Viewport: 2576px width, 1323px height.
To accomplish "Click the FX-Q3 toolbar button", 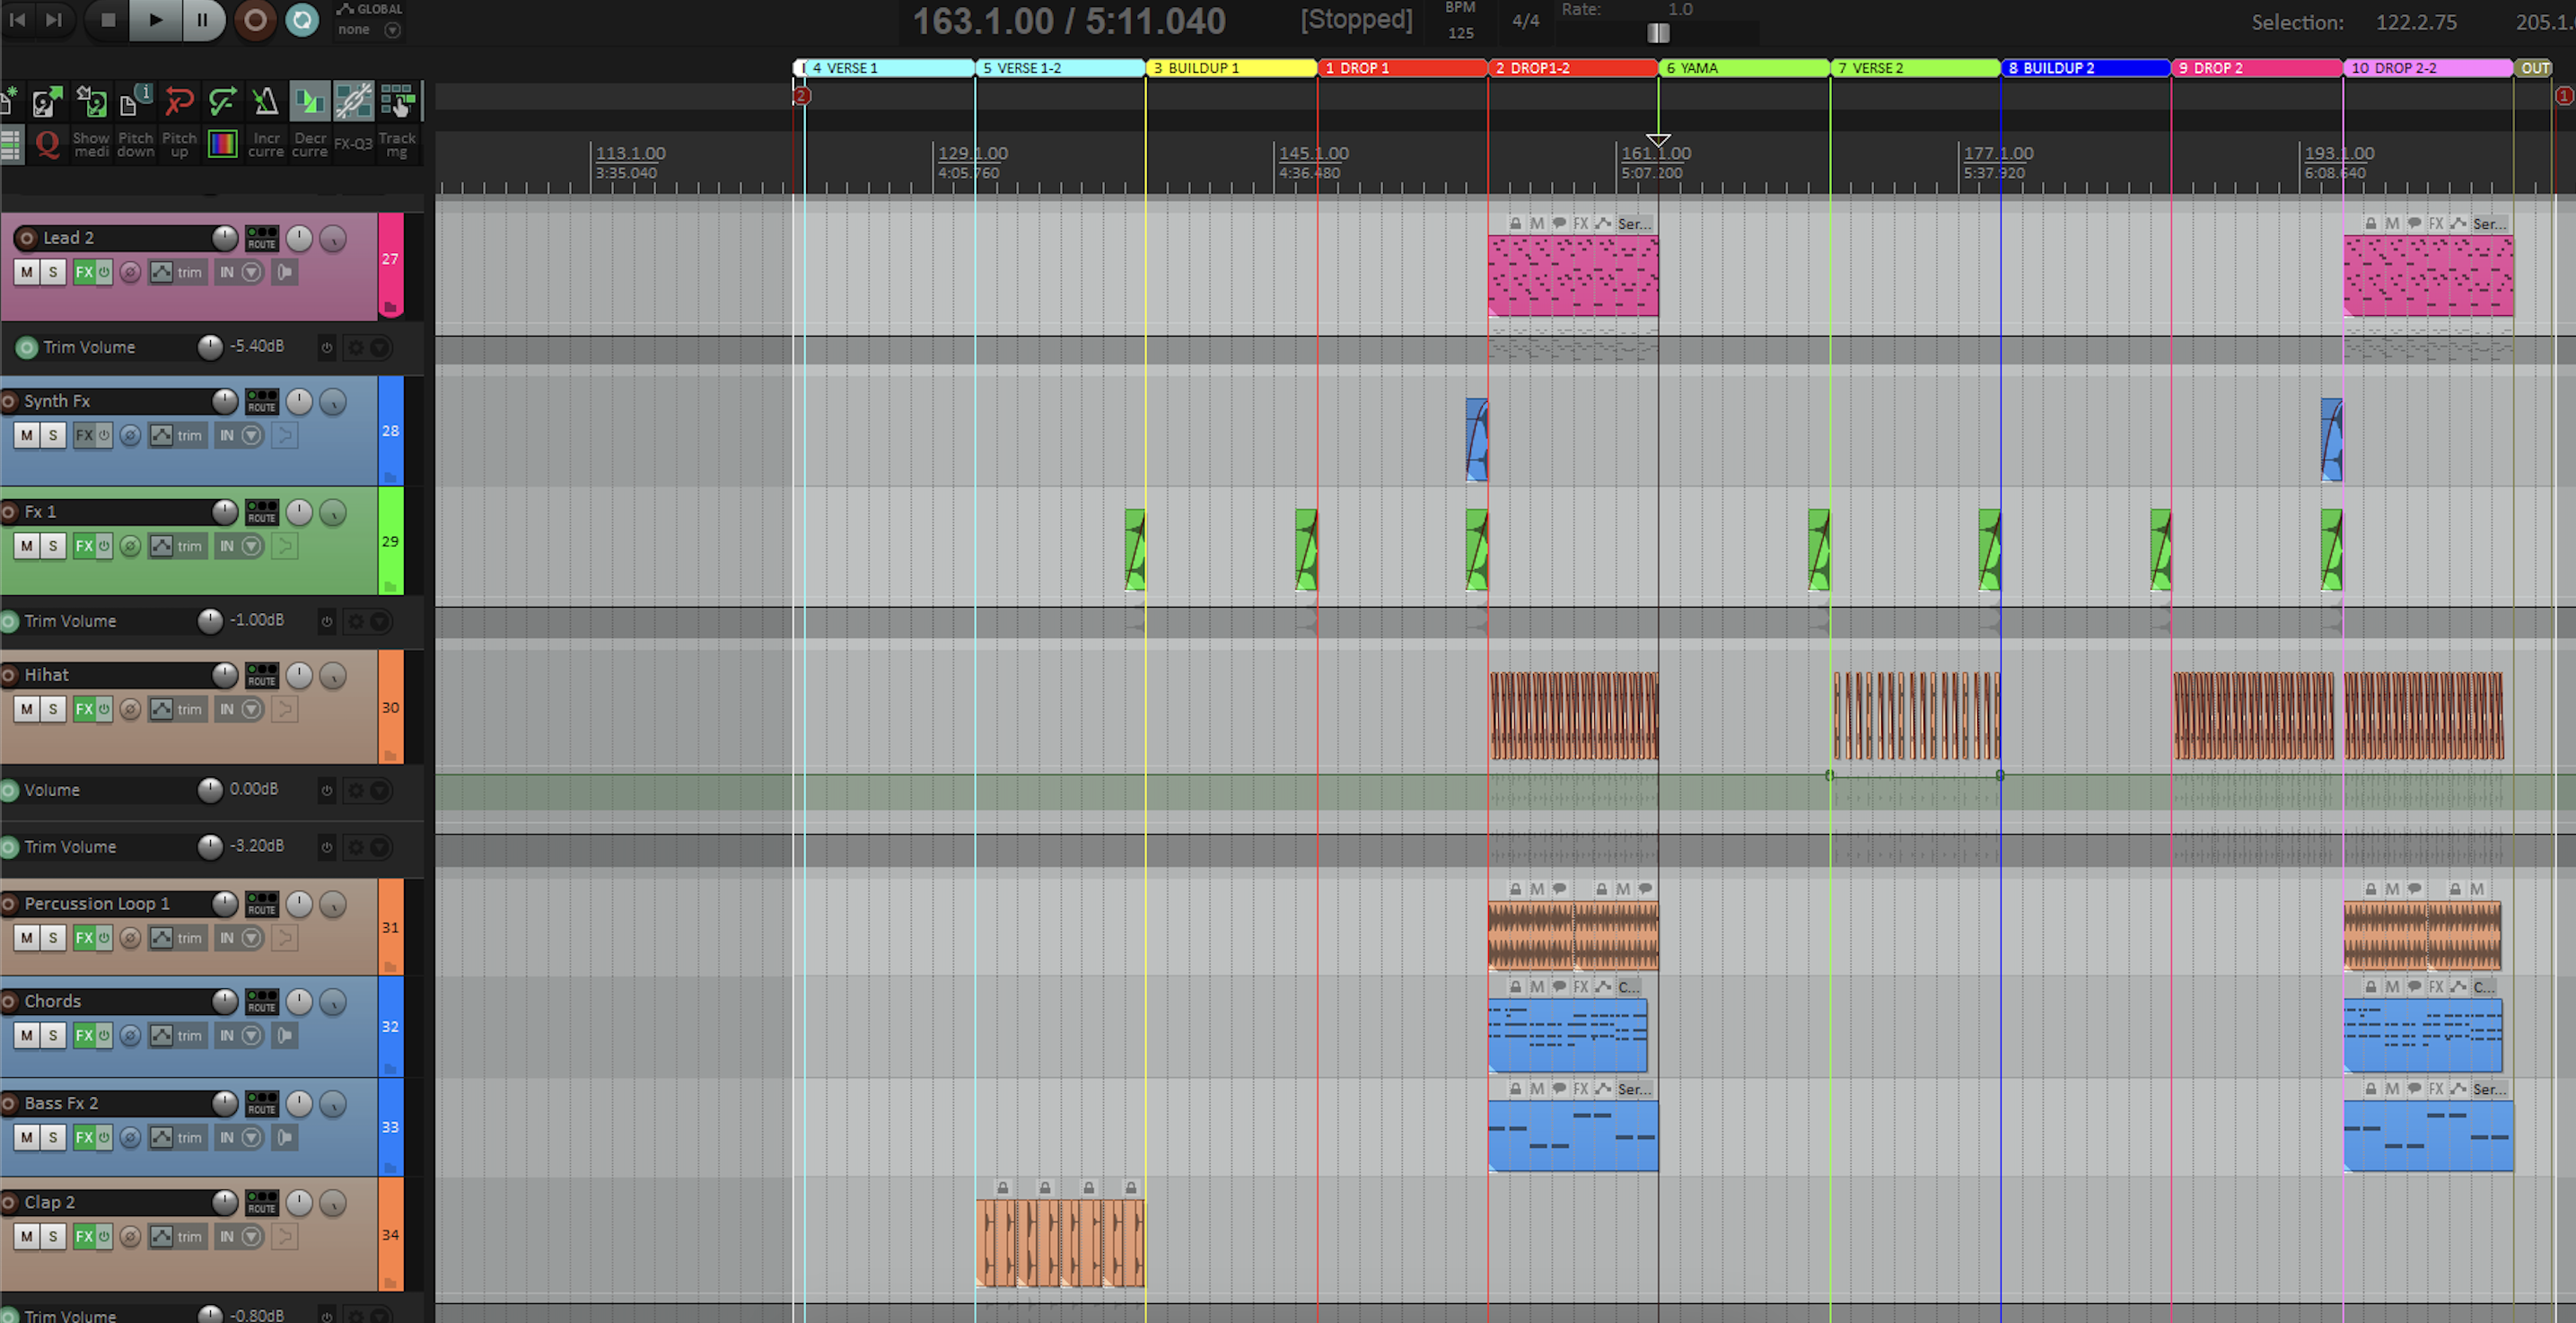I will click(x=353, y=145).
